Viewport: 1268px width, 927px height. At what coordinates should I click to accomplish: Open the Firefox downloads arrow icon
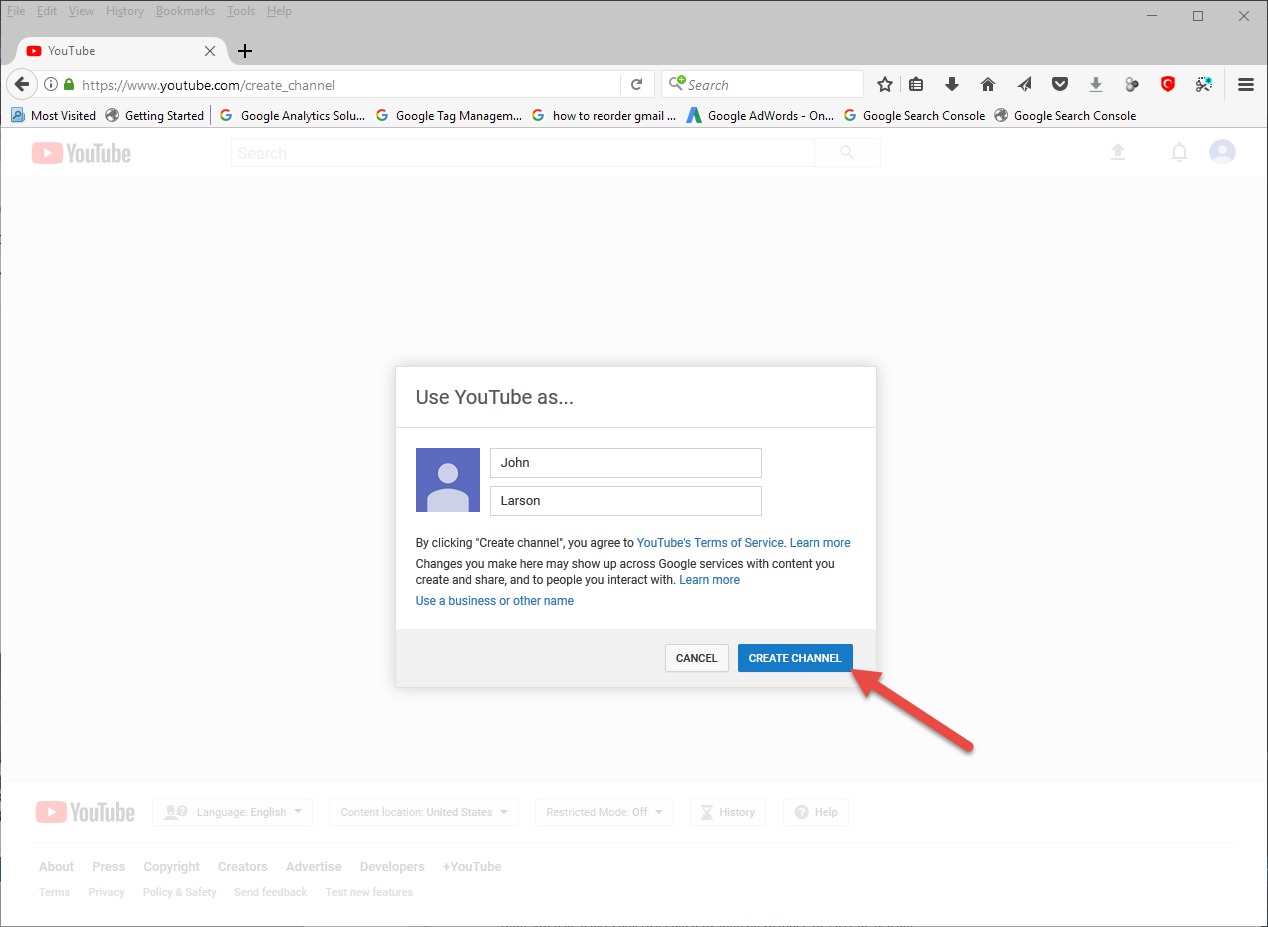pos(952,85)
